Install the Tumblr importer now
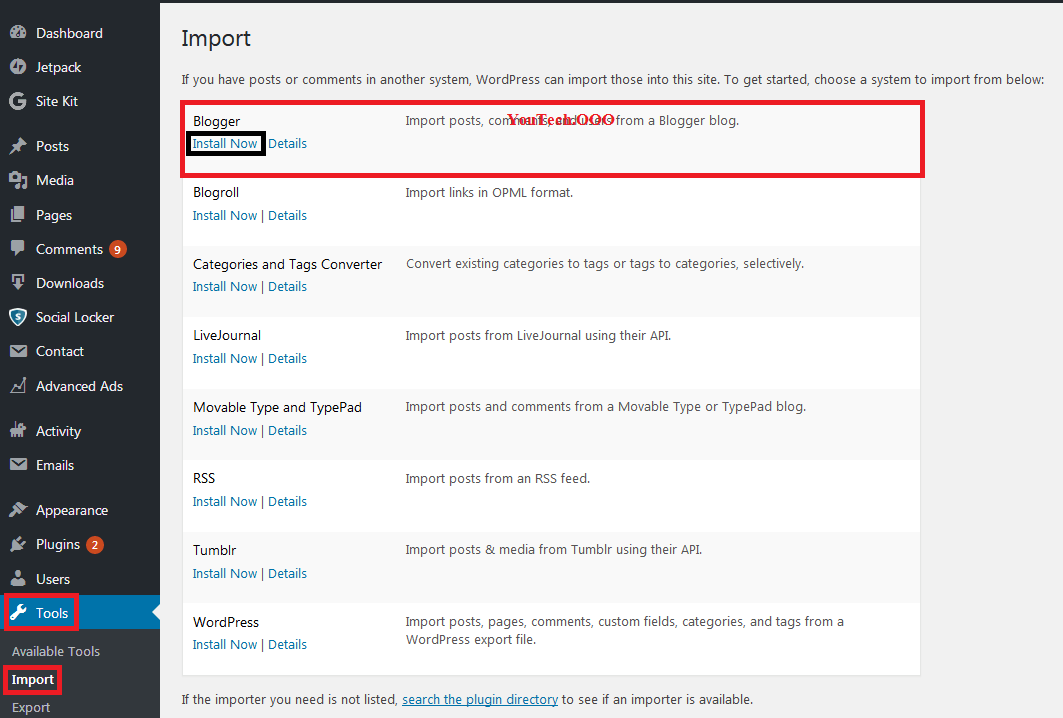Screen dimensions: 1063x718 225,574
